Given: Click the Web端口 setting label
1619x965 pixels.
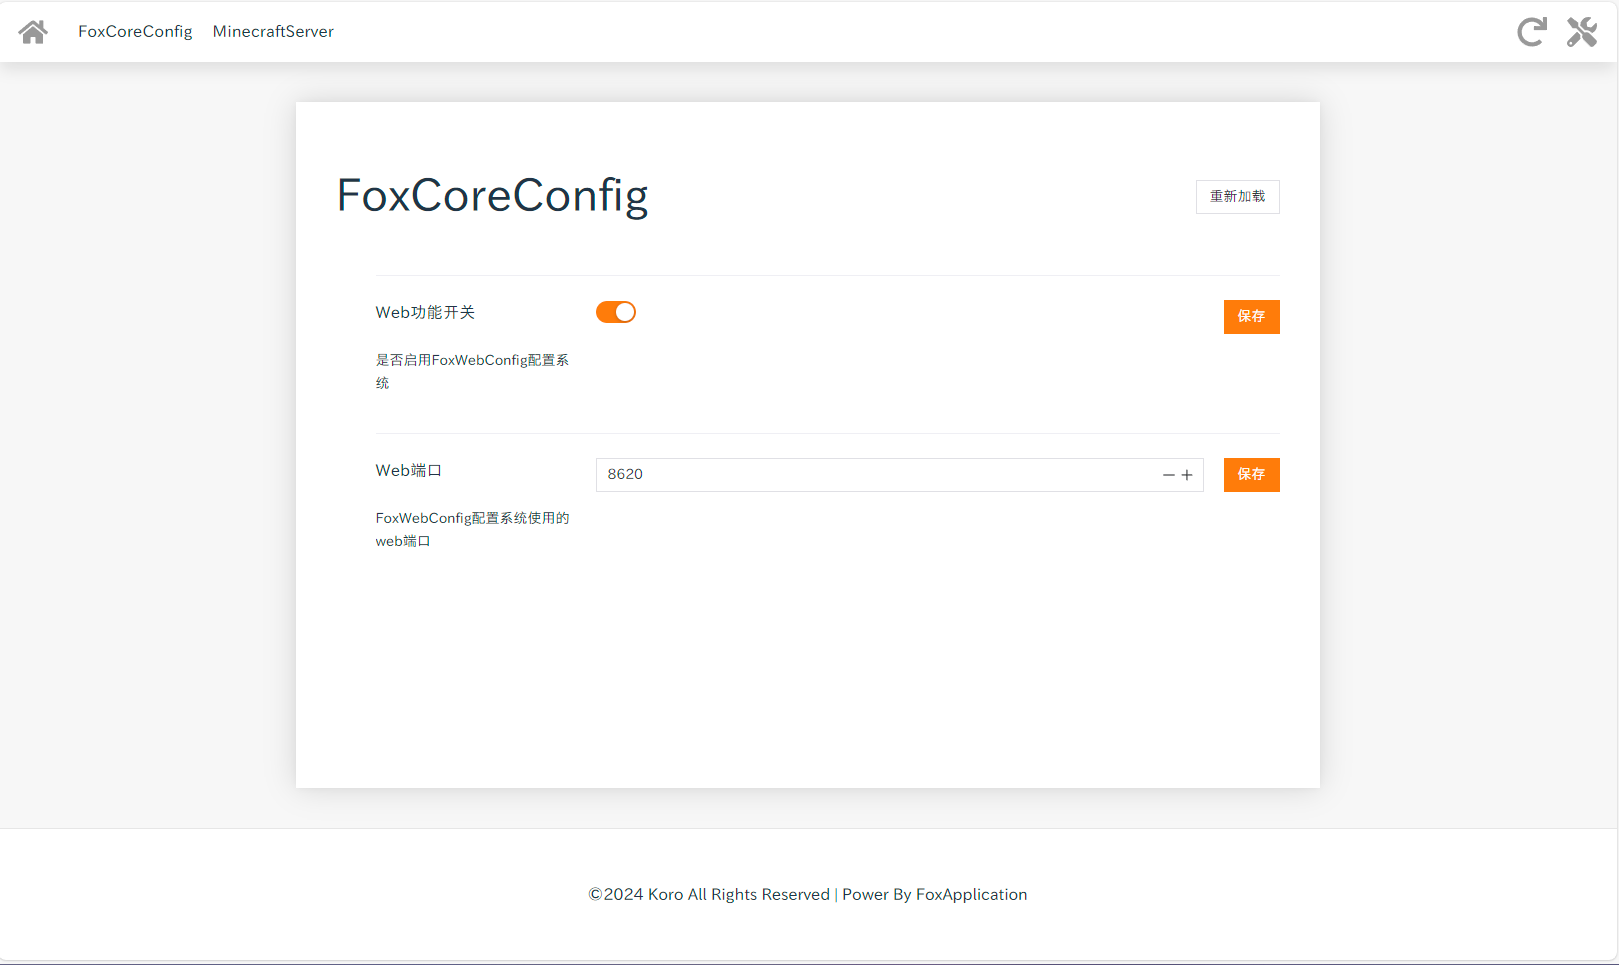Looking at the screenshot, I should click(408, 470).
